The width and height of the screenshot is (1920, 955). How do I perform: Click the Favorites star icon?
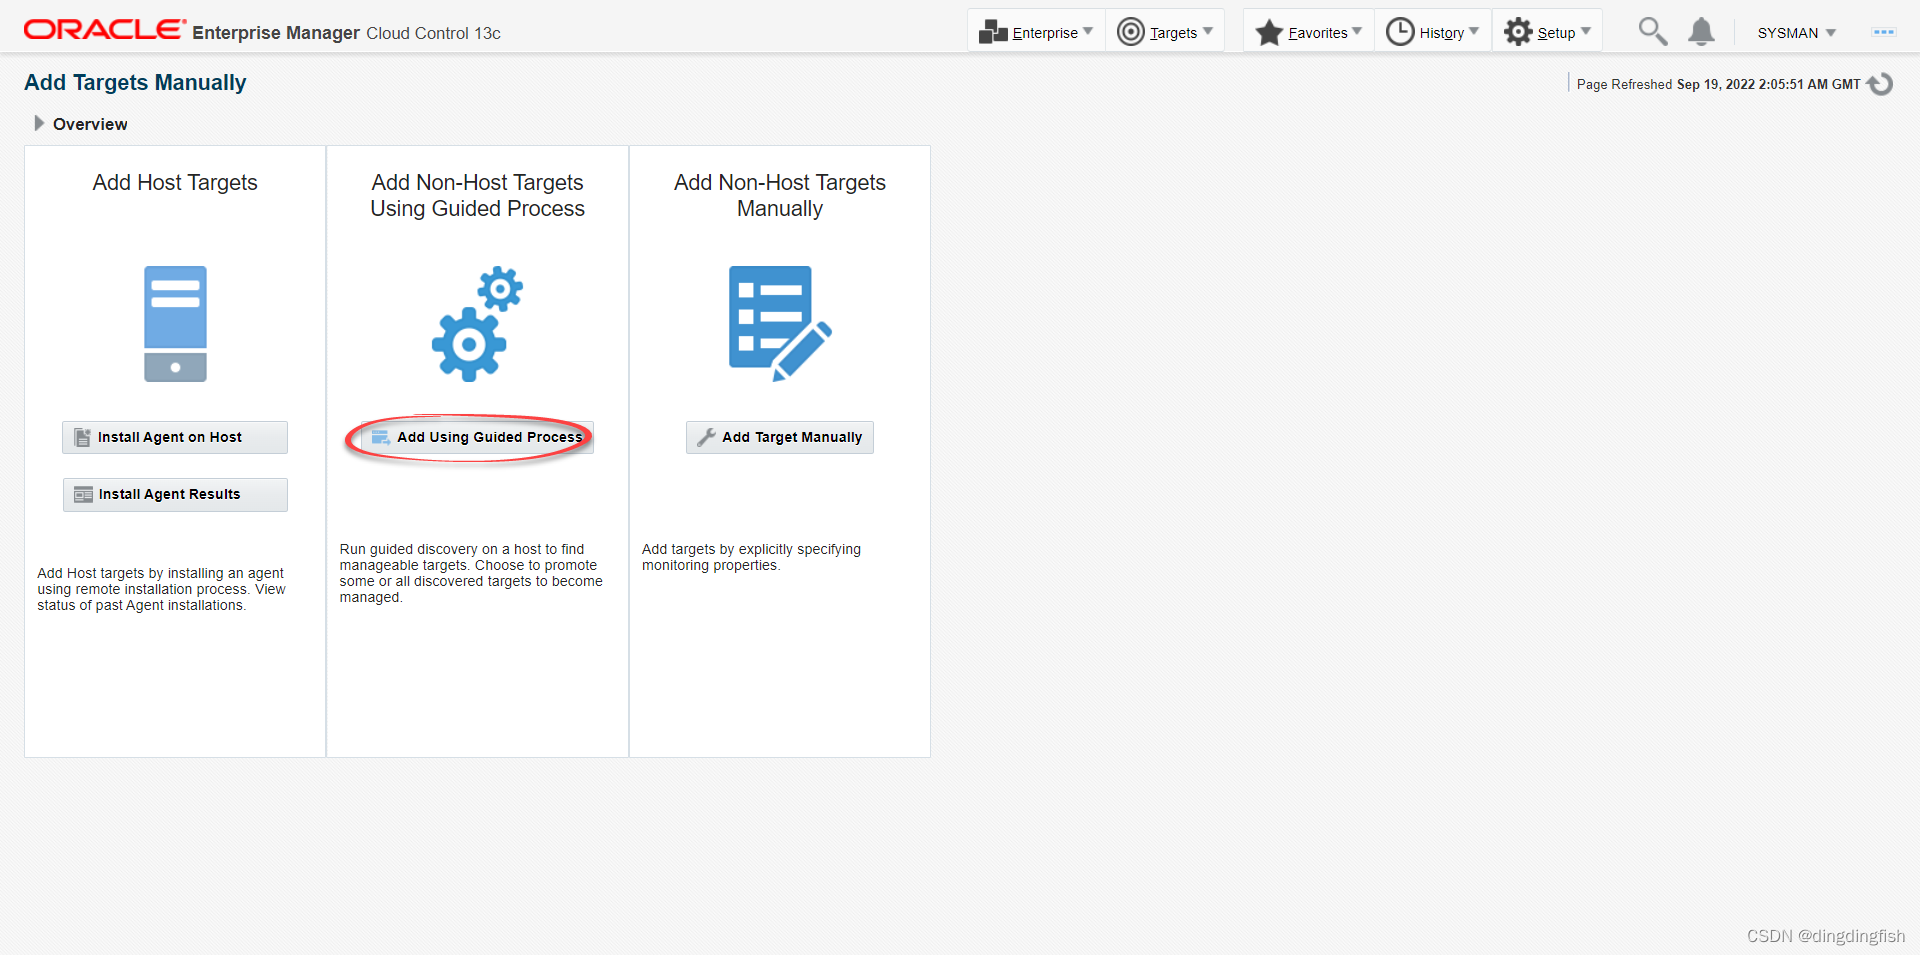pos(1269,32)
